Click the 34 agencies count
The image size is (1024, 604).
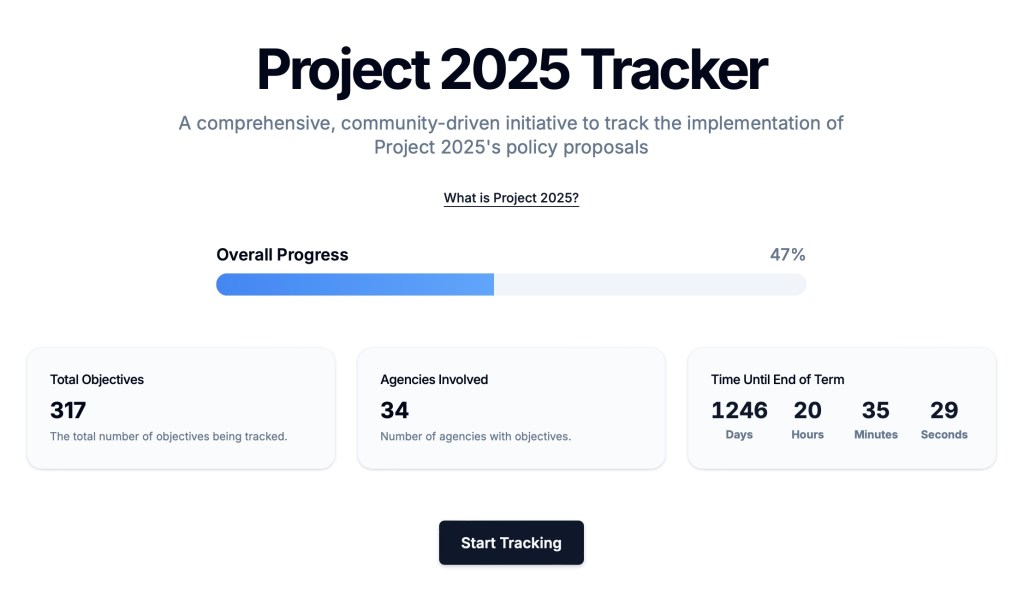(x=395, y=410)
